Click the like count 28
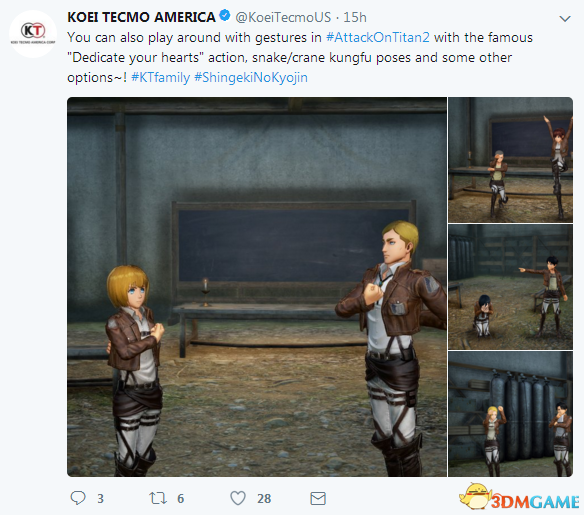Viewport: 584px width, 515px height. (264, 499)
